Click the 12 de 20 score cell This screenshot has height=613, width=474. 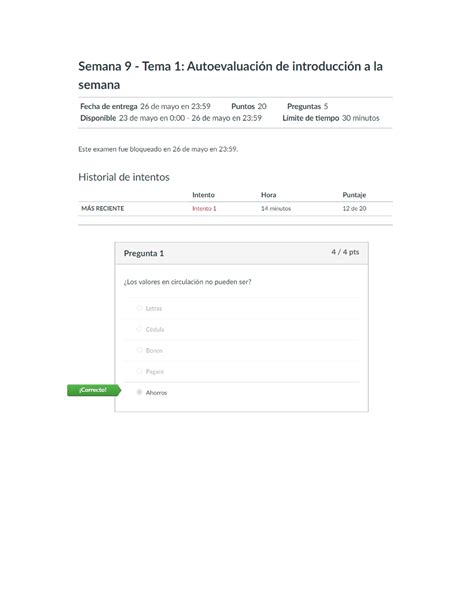click(354, 208)
